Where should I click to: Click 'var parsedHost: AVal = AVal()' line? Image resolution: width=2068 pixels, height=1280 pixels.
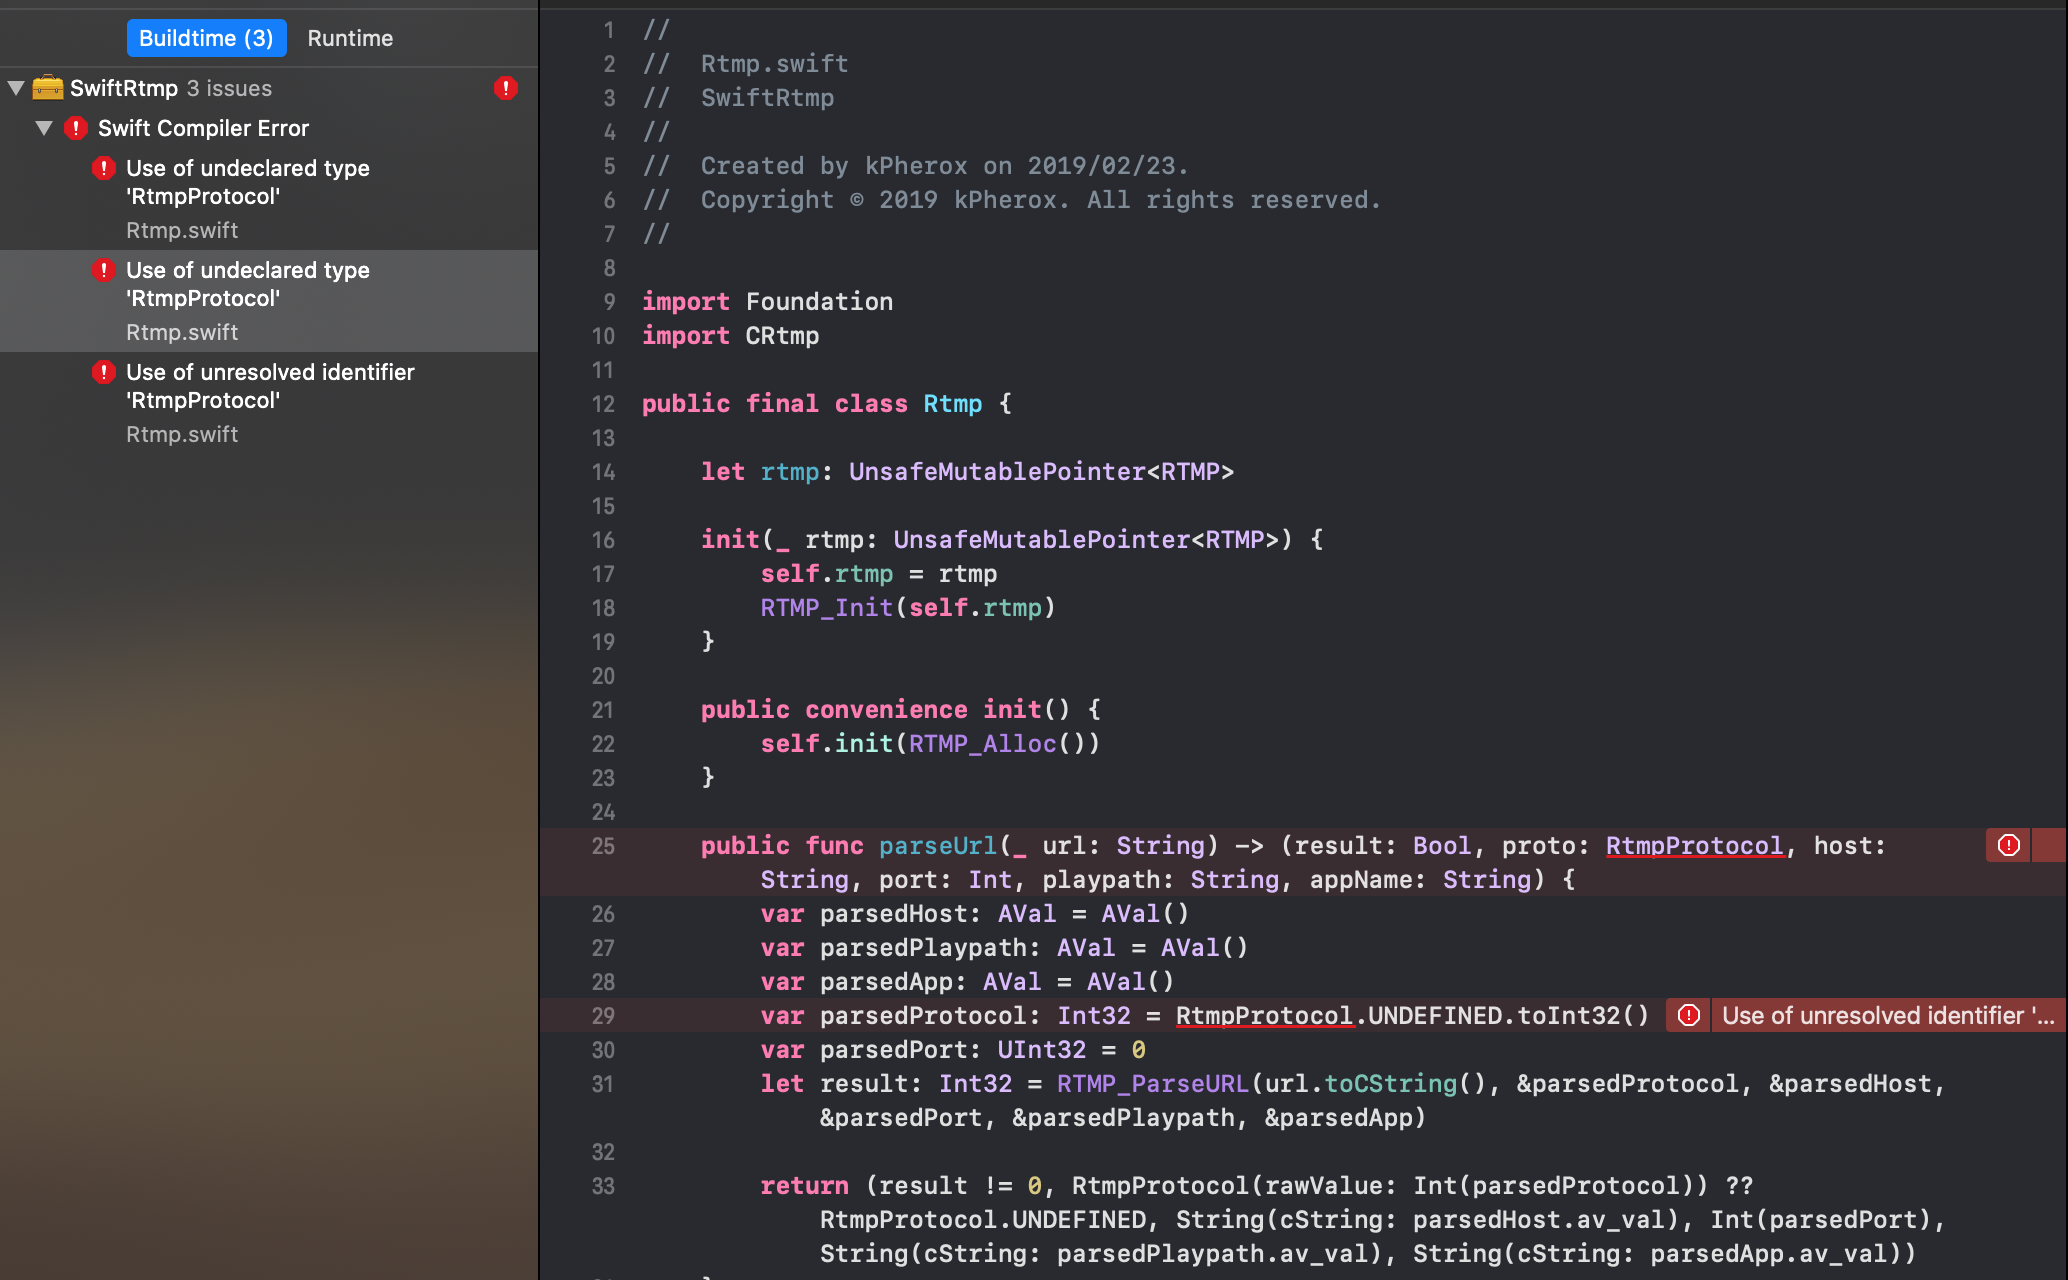(975, 914)
